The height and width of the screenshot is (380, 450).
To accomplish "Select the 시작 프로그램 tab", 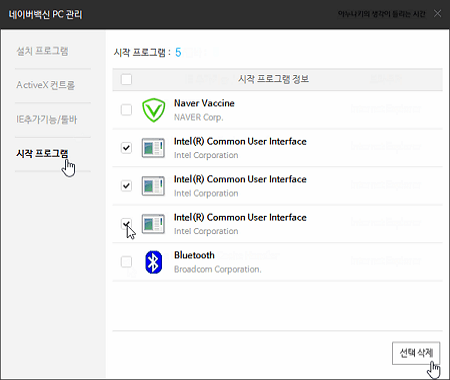I will (x=42, y=153).
